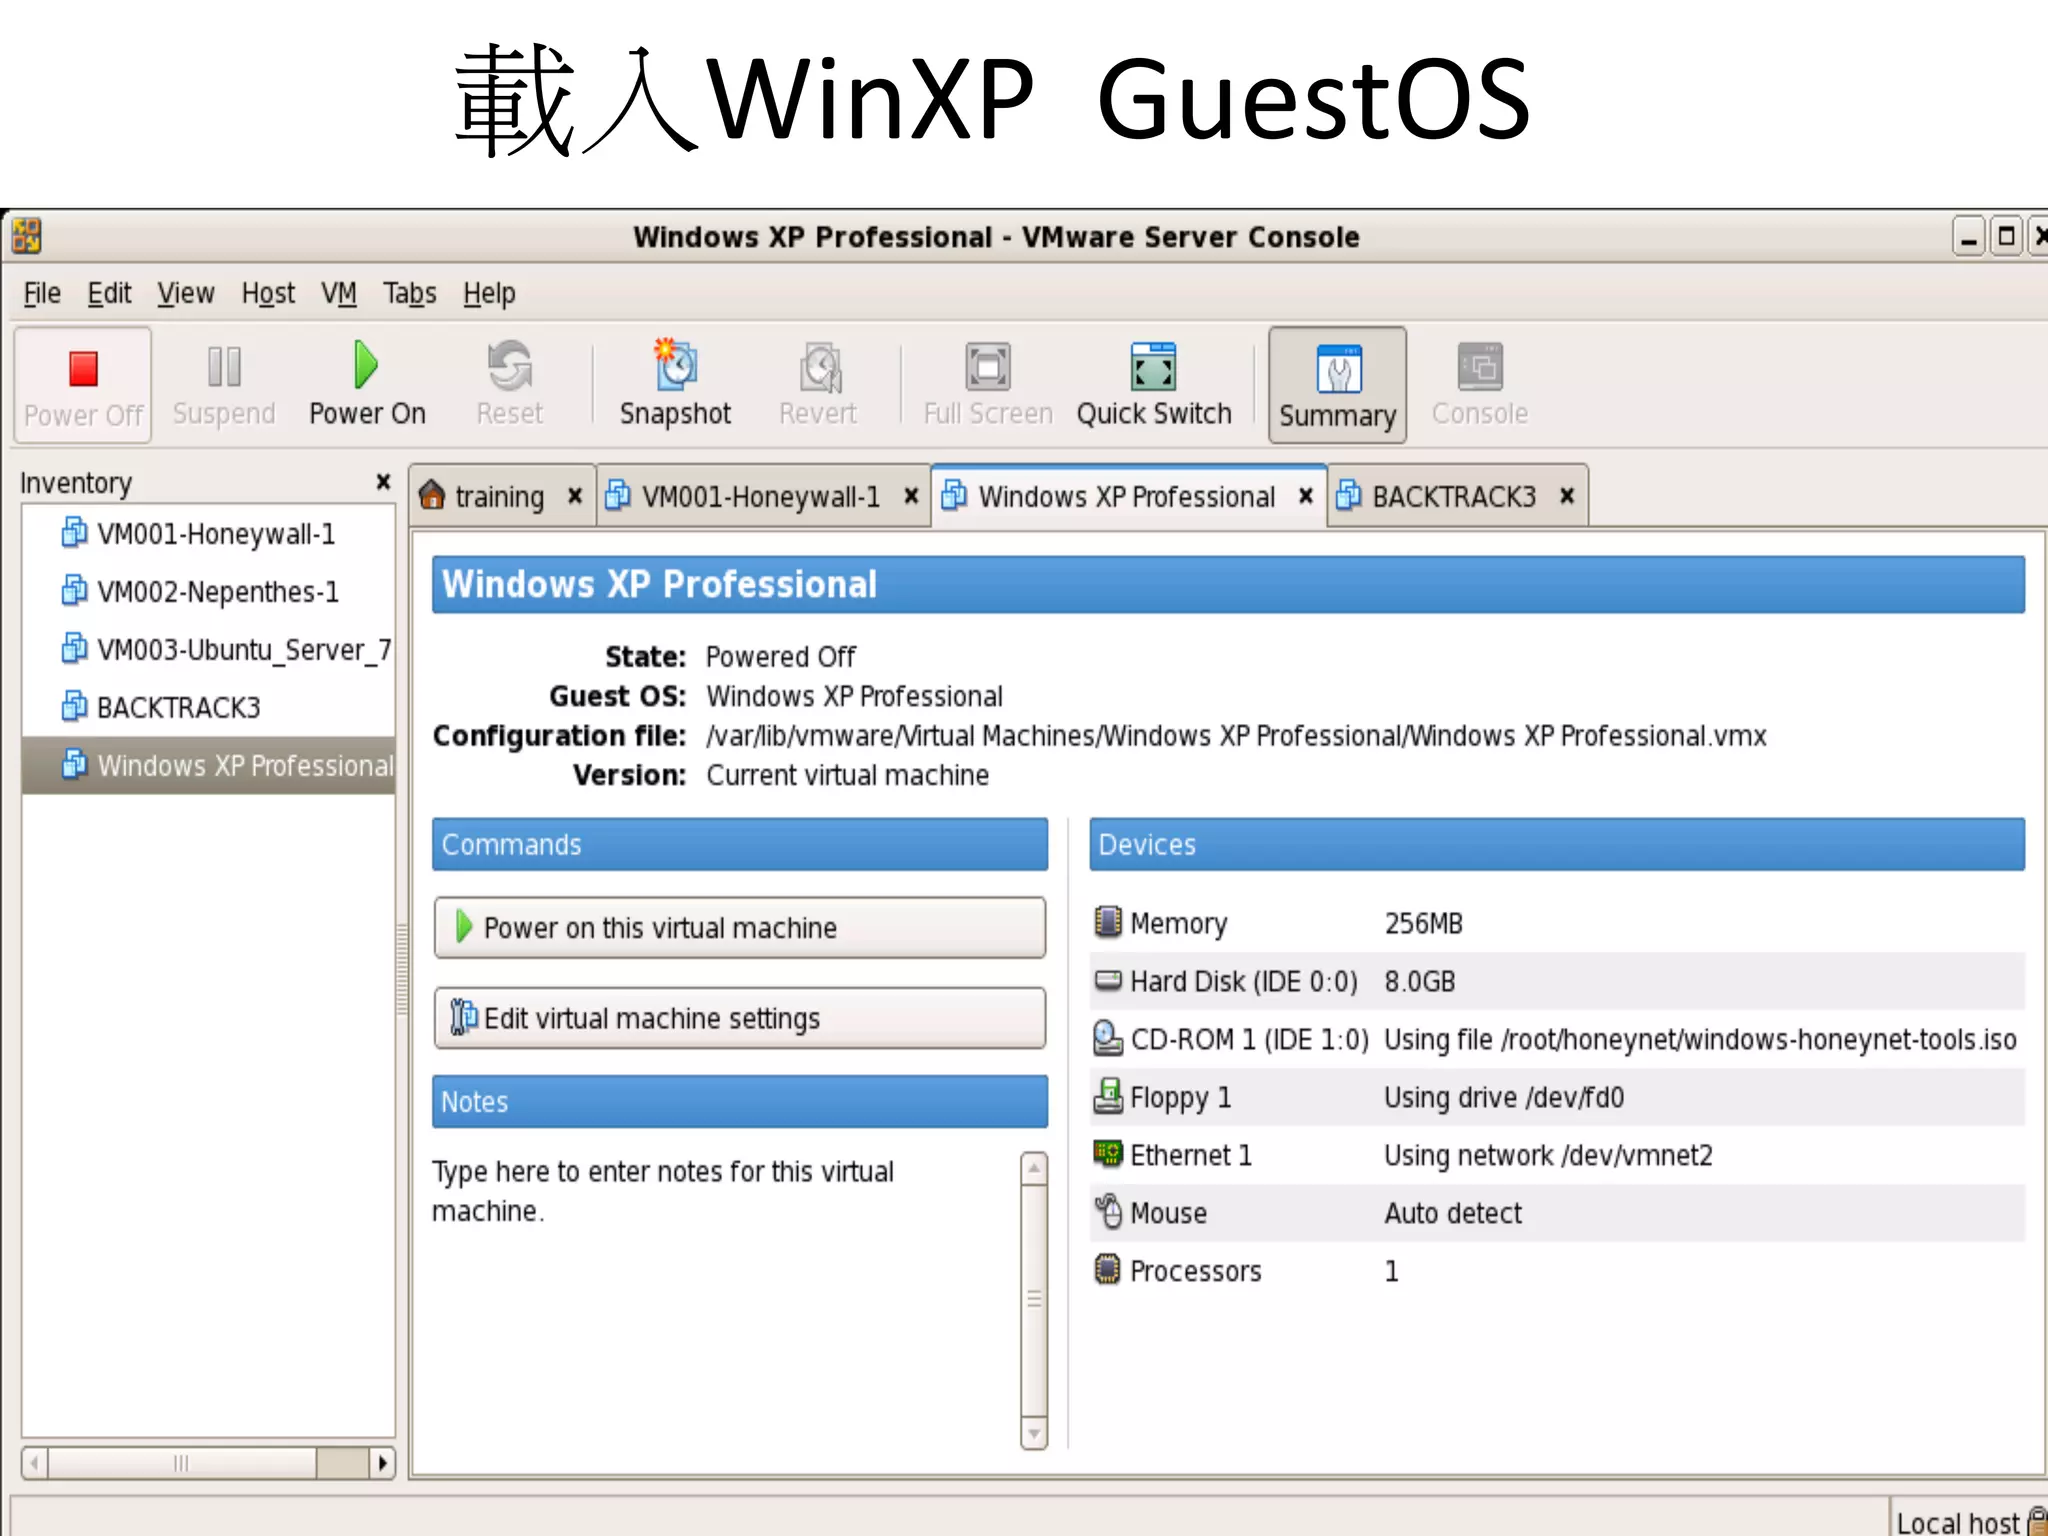This screenshot has height=1536, width=2048.
Task: Open the View menu
Action: [186, 293]
